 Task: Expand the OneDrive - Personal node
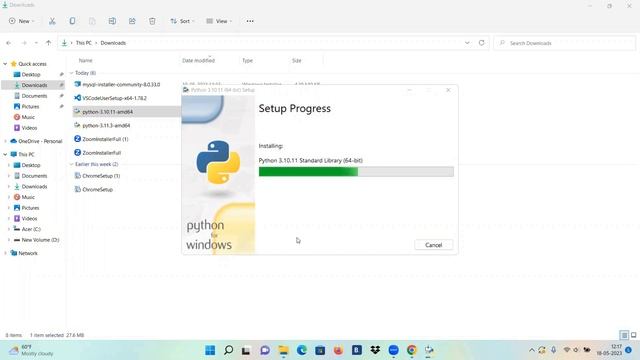5,141
